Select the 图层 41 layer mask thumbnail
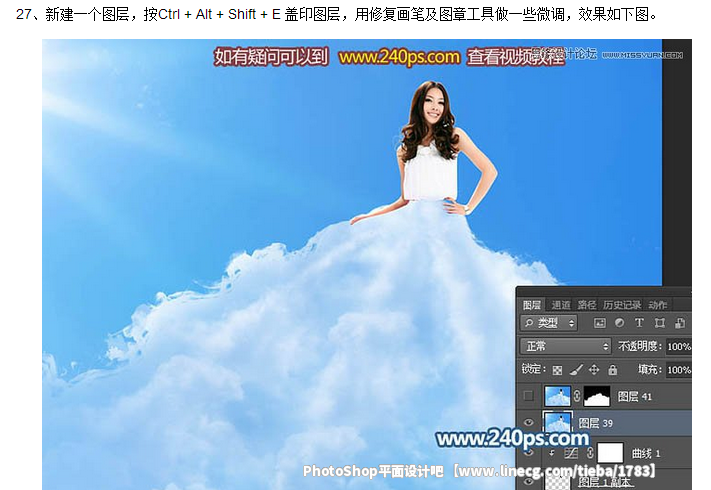711x490 pixels. point(596,396)
